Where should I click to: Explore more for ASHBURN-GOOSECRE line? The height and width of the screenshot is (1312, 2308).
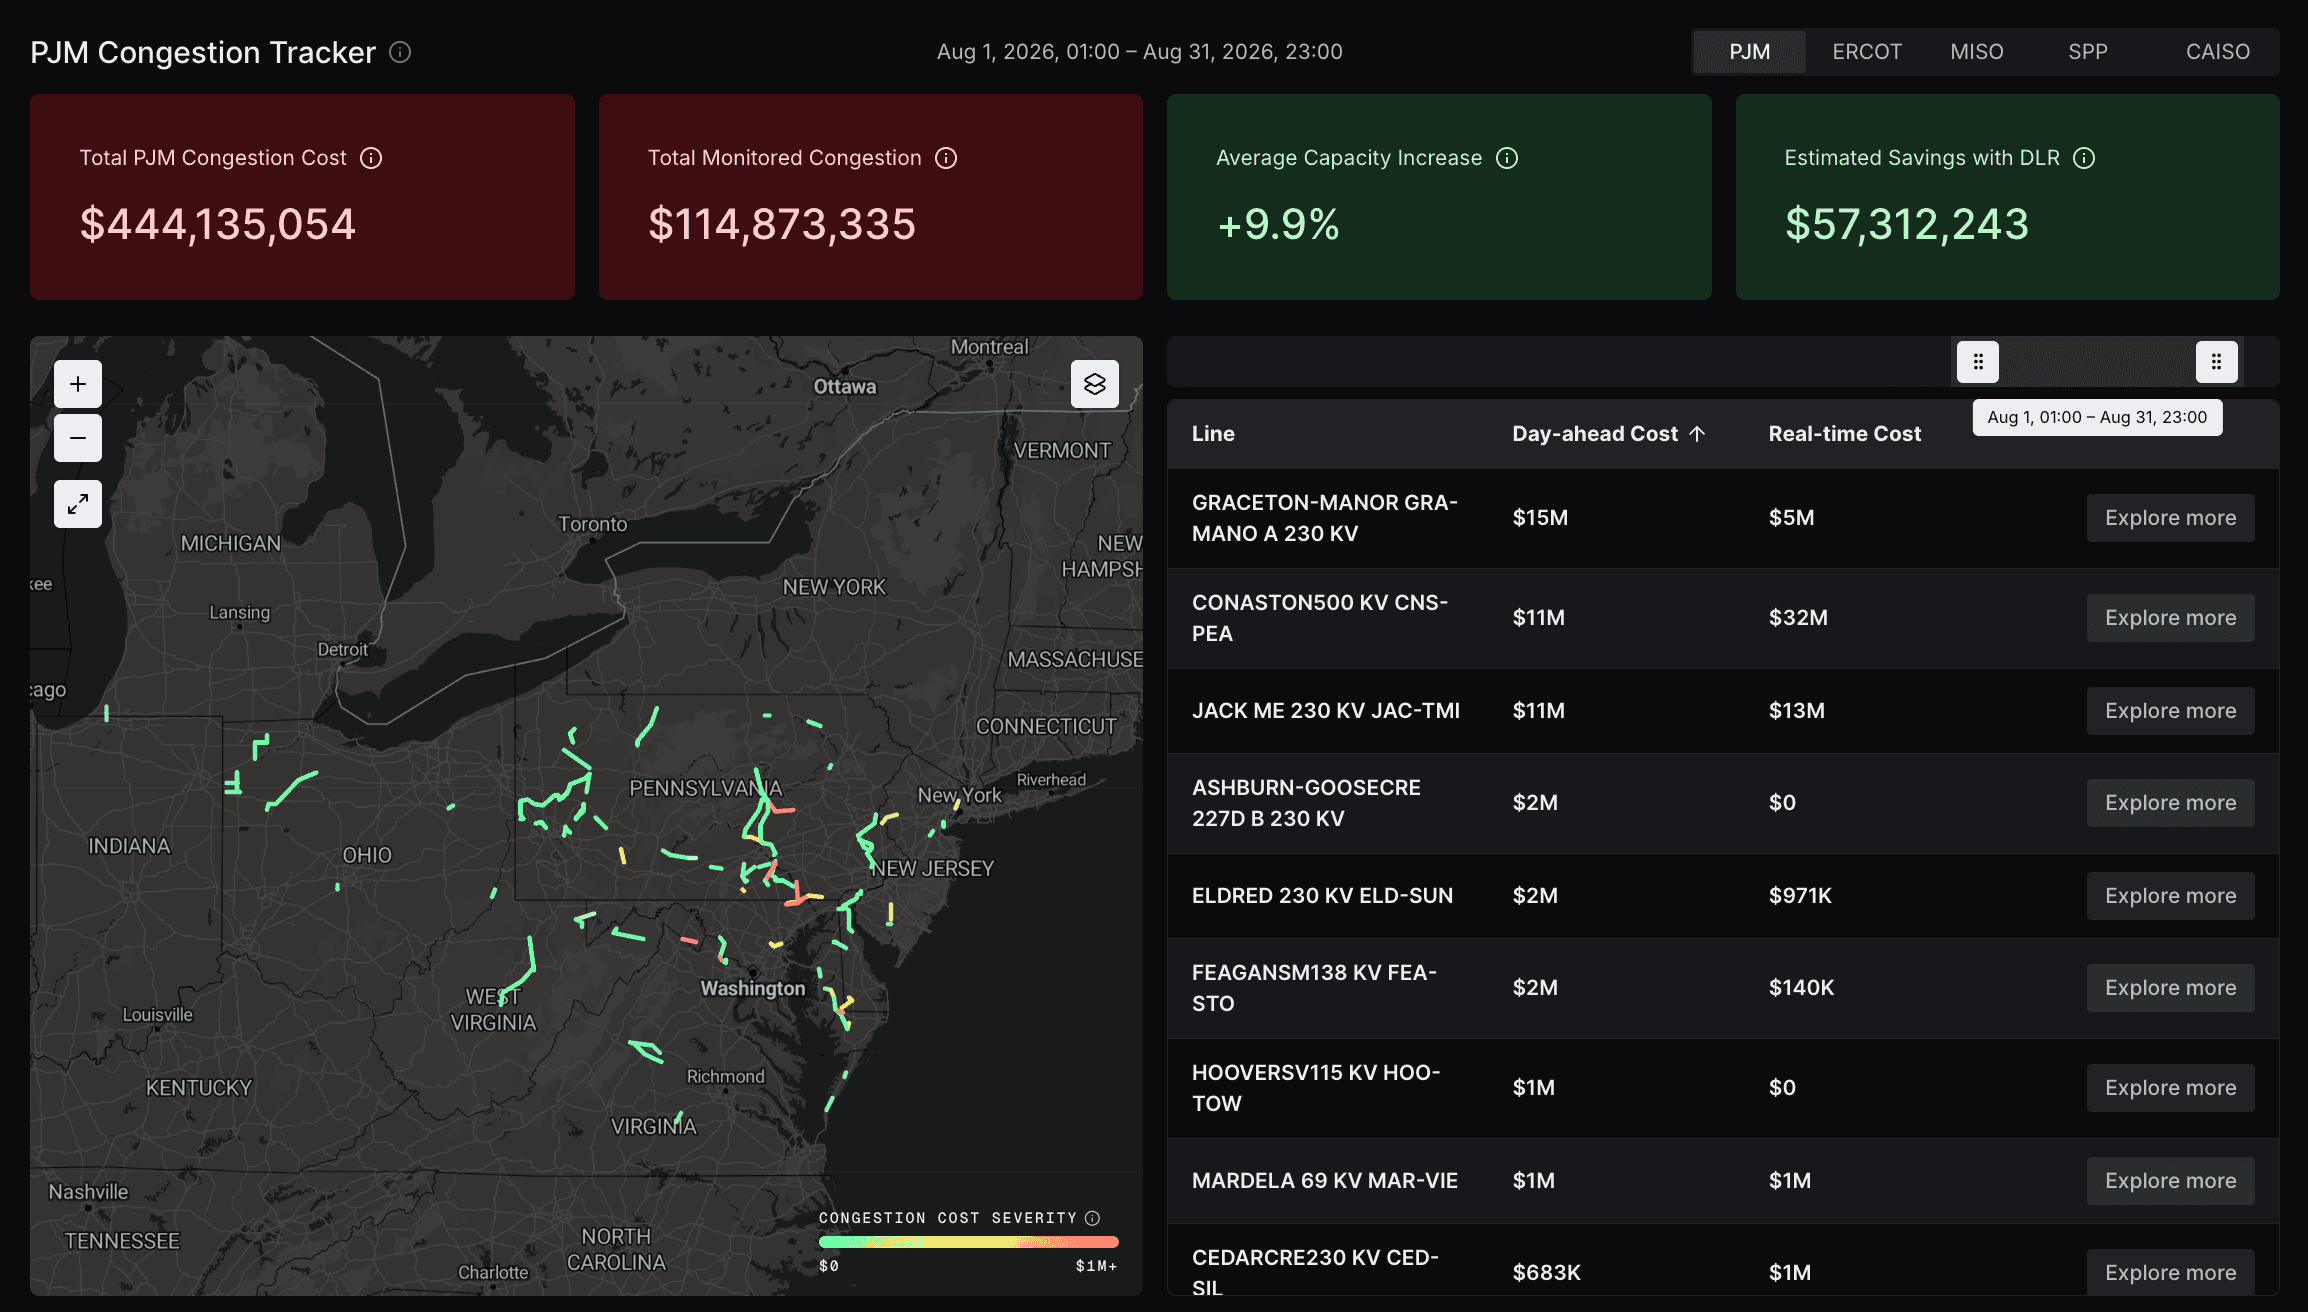click(2170, 803)
